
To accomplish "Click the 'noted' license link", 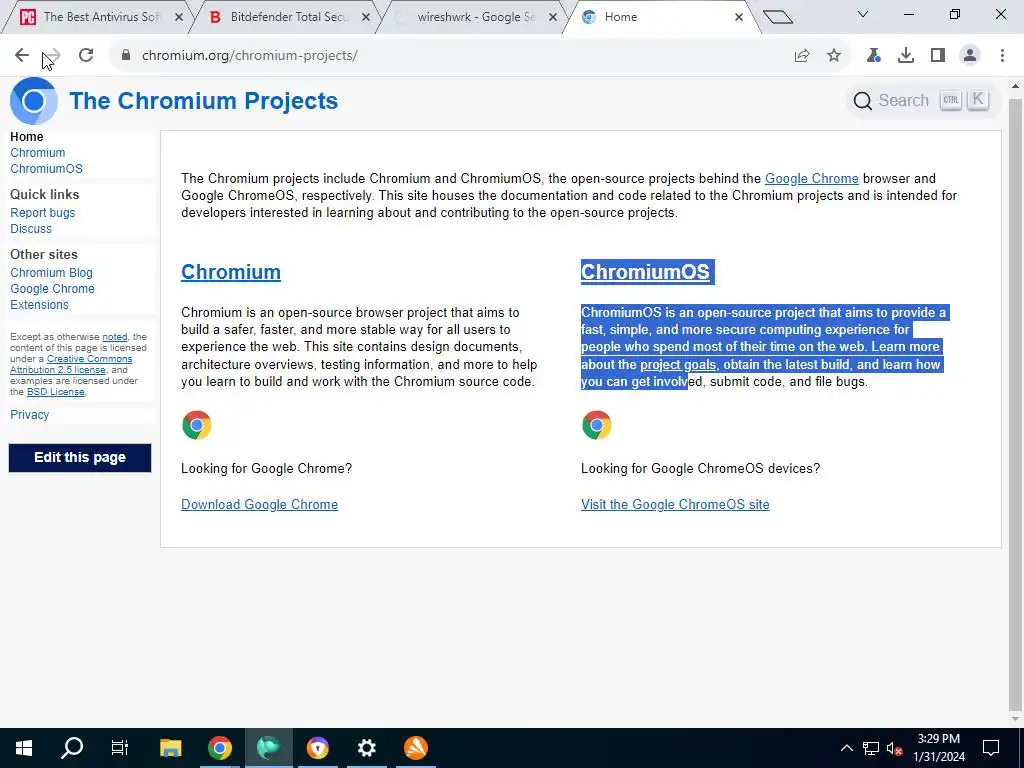I will click(x=115, y=337).
